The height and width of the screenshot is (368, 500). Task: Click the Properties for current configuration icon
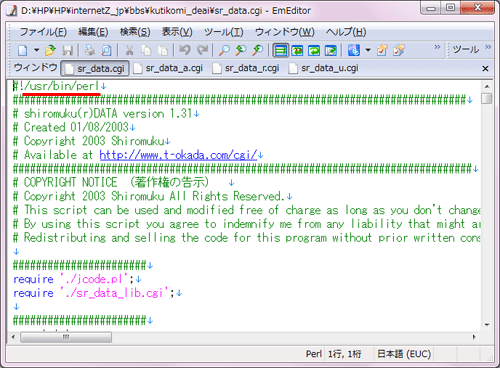tap(382, 50)
